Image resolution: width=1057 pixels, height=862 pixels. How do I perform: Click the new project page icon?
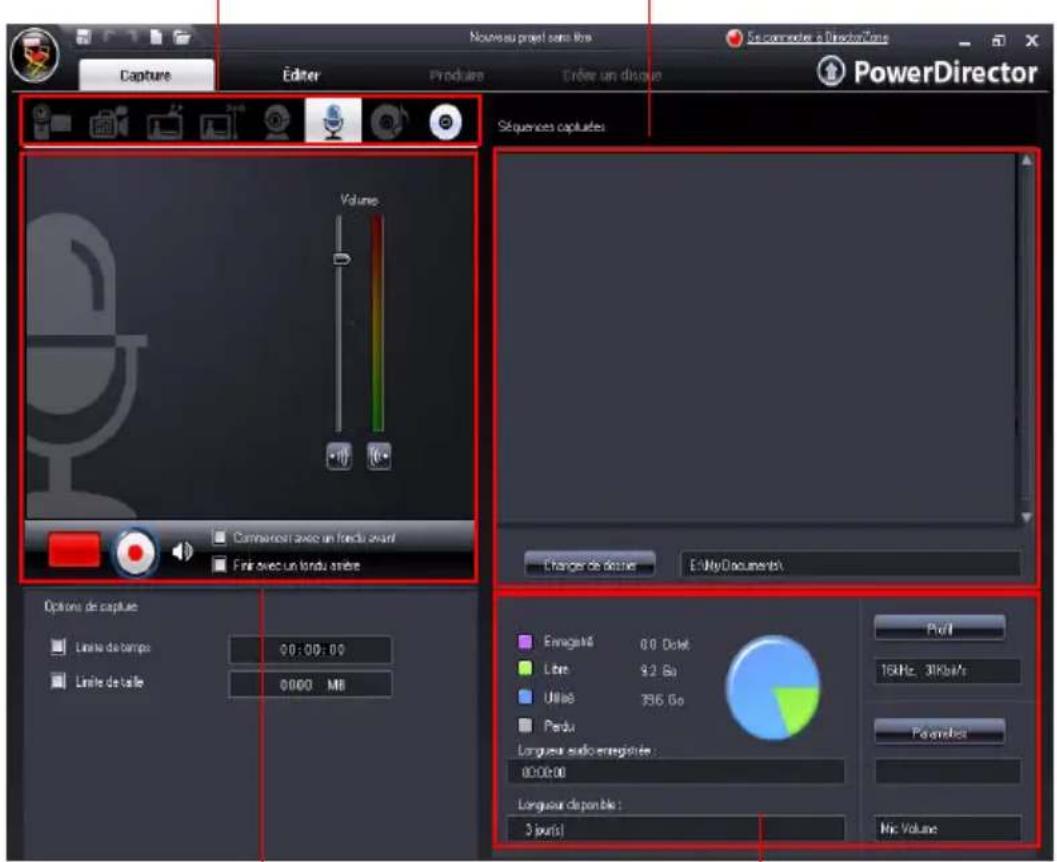tap(156, 37)
